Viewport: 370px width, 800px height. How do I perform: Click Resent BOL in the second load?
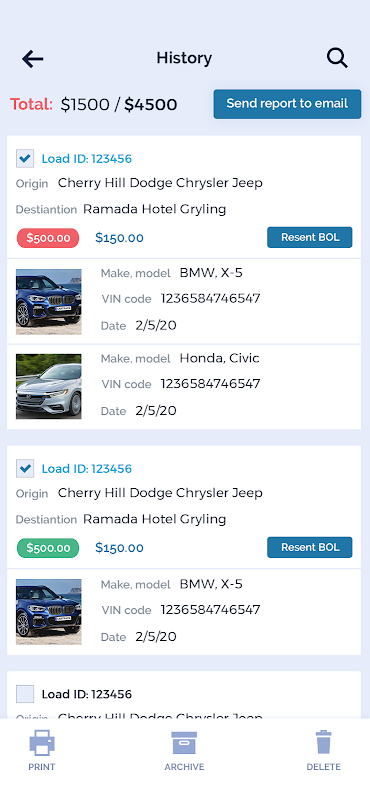coord(310,547)
